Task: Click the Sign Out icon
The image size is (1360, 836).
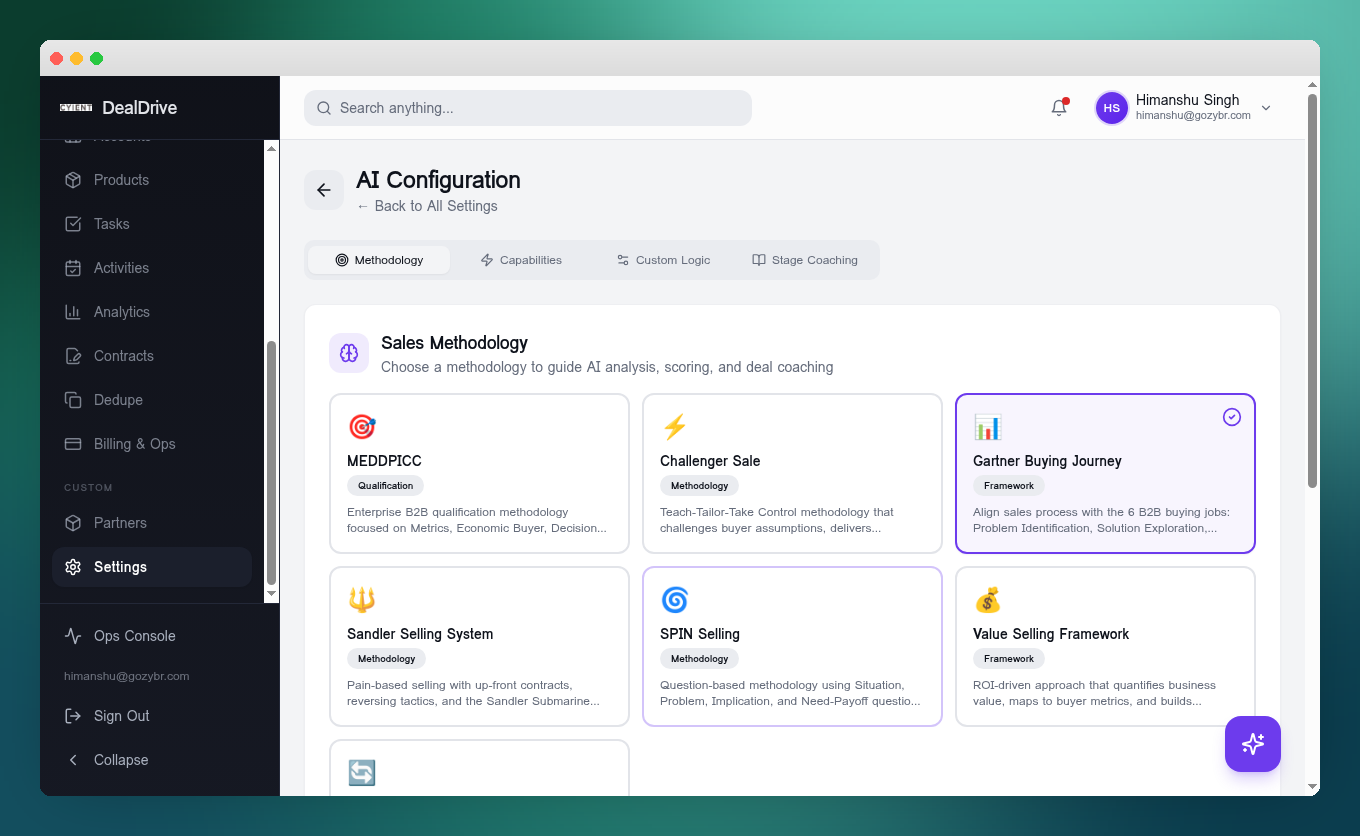Action: [x=73, y=716]
